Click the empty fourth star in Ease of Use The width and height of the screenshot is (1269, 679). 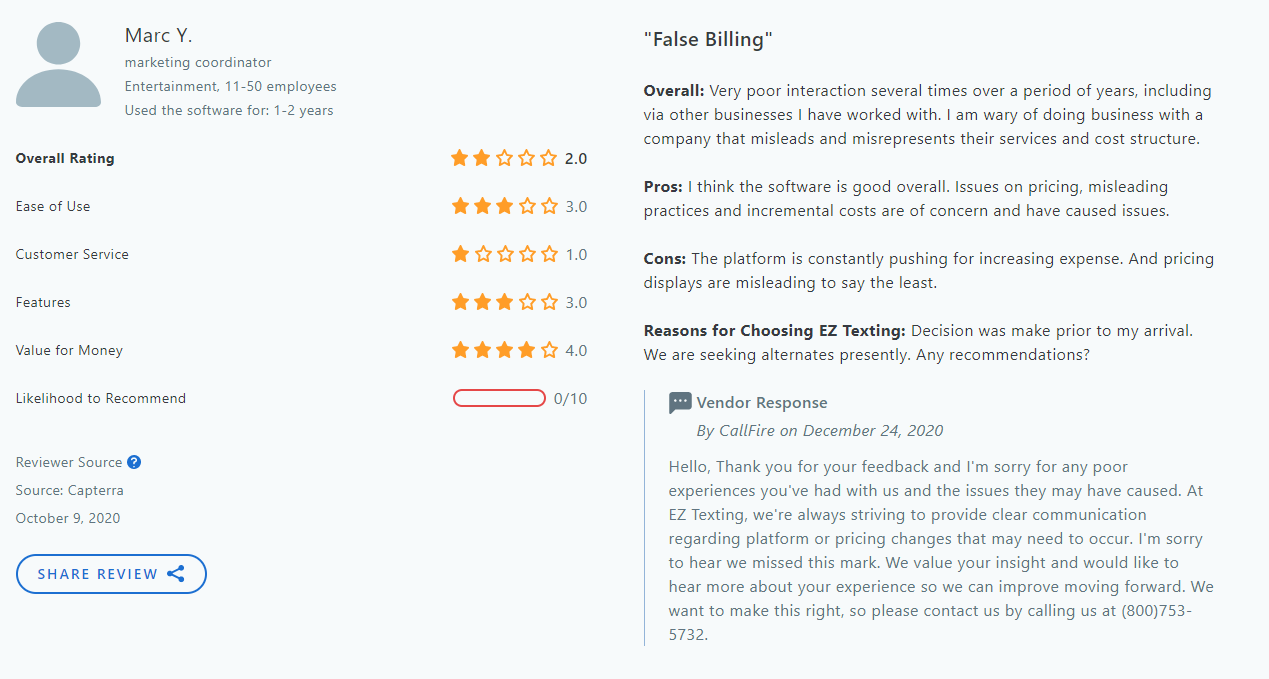pyautogui.click(x=525, y=206)
